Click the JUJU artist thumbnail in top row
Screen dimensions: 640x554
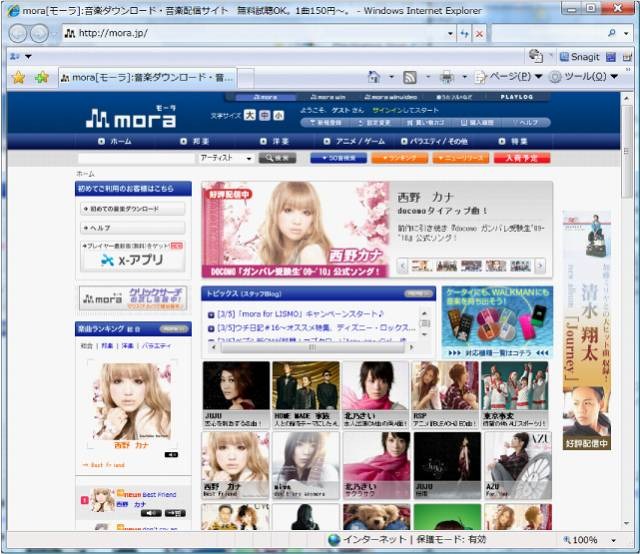coord(236,395)
